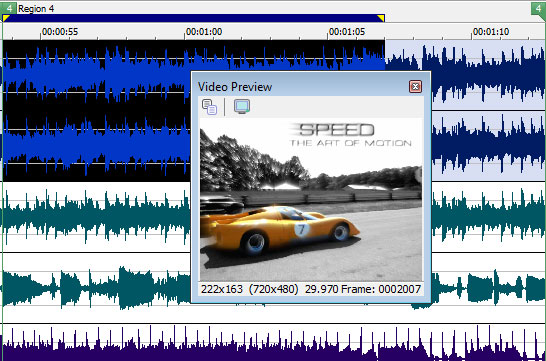Click the orange race car video frame
The width and height of the screenshot is (546, 361).
311,200
